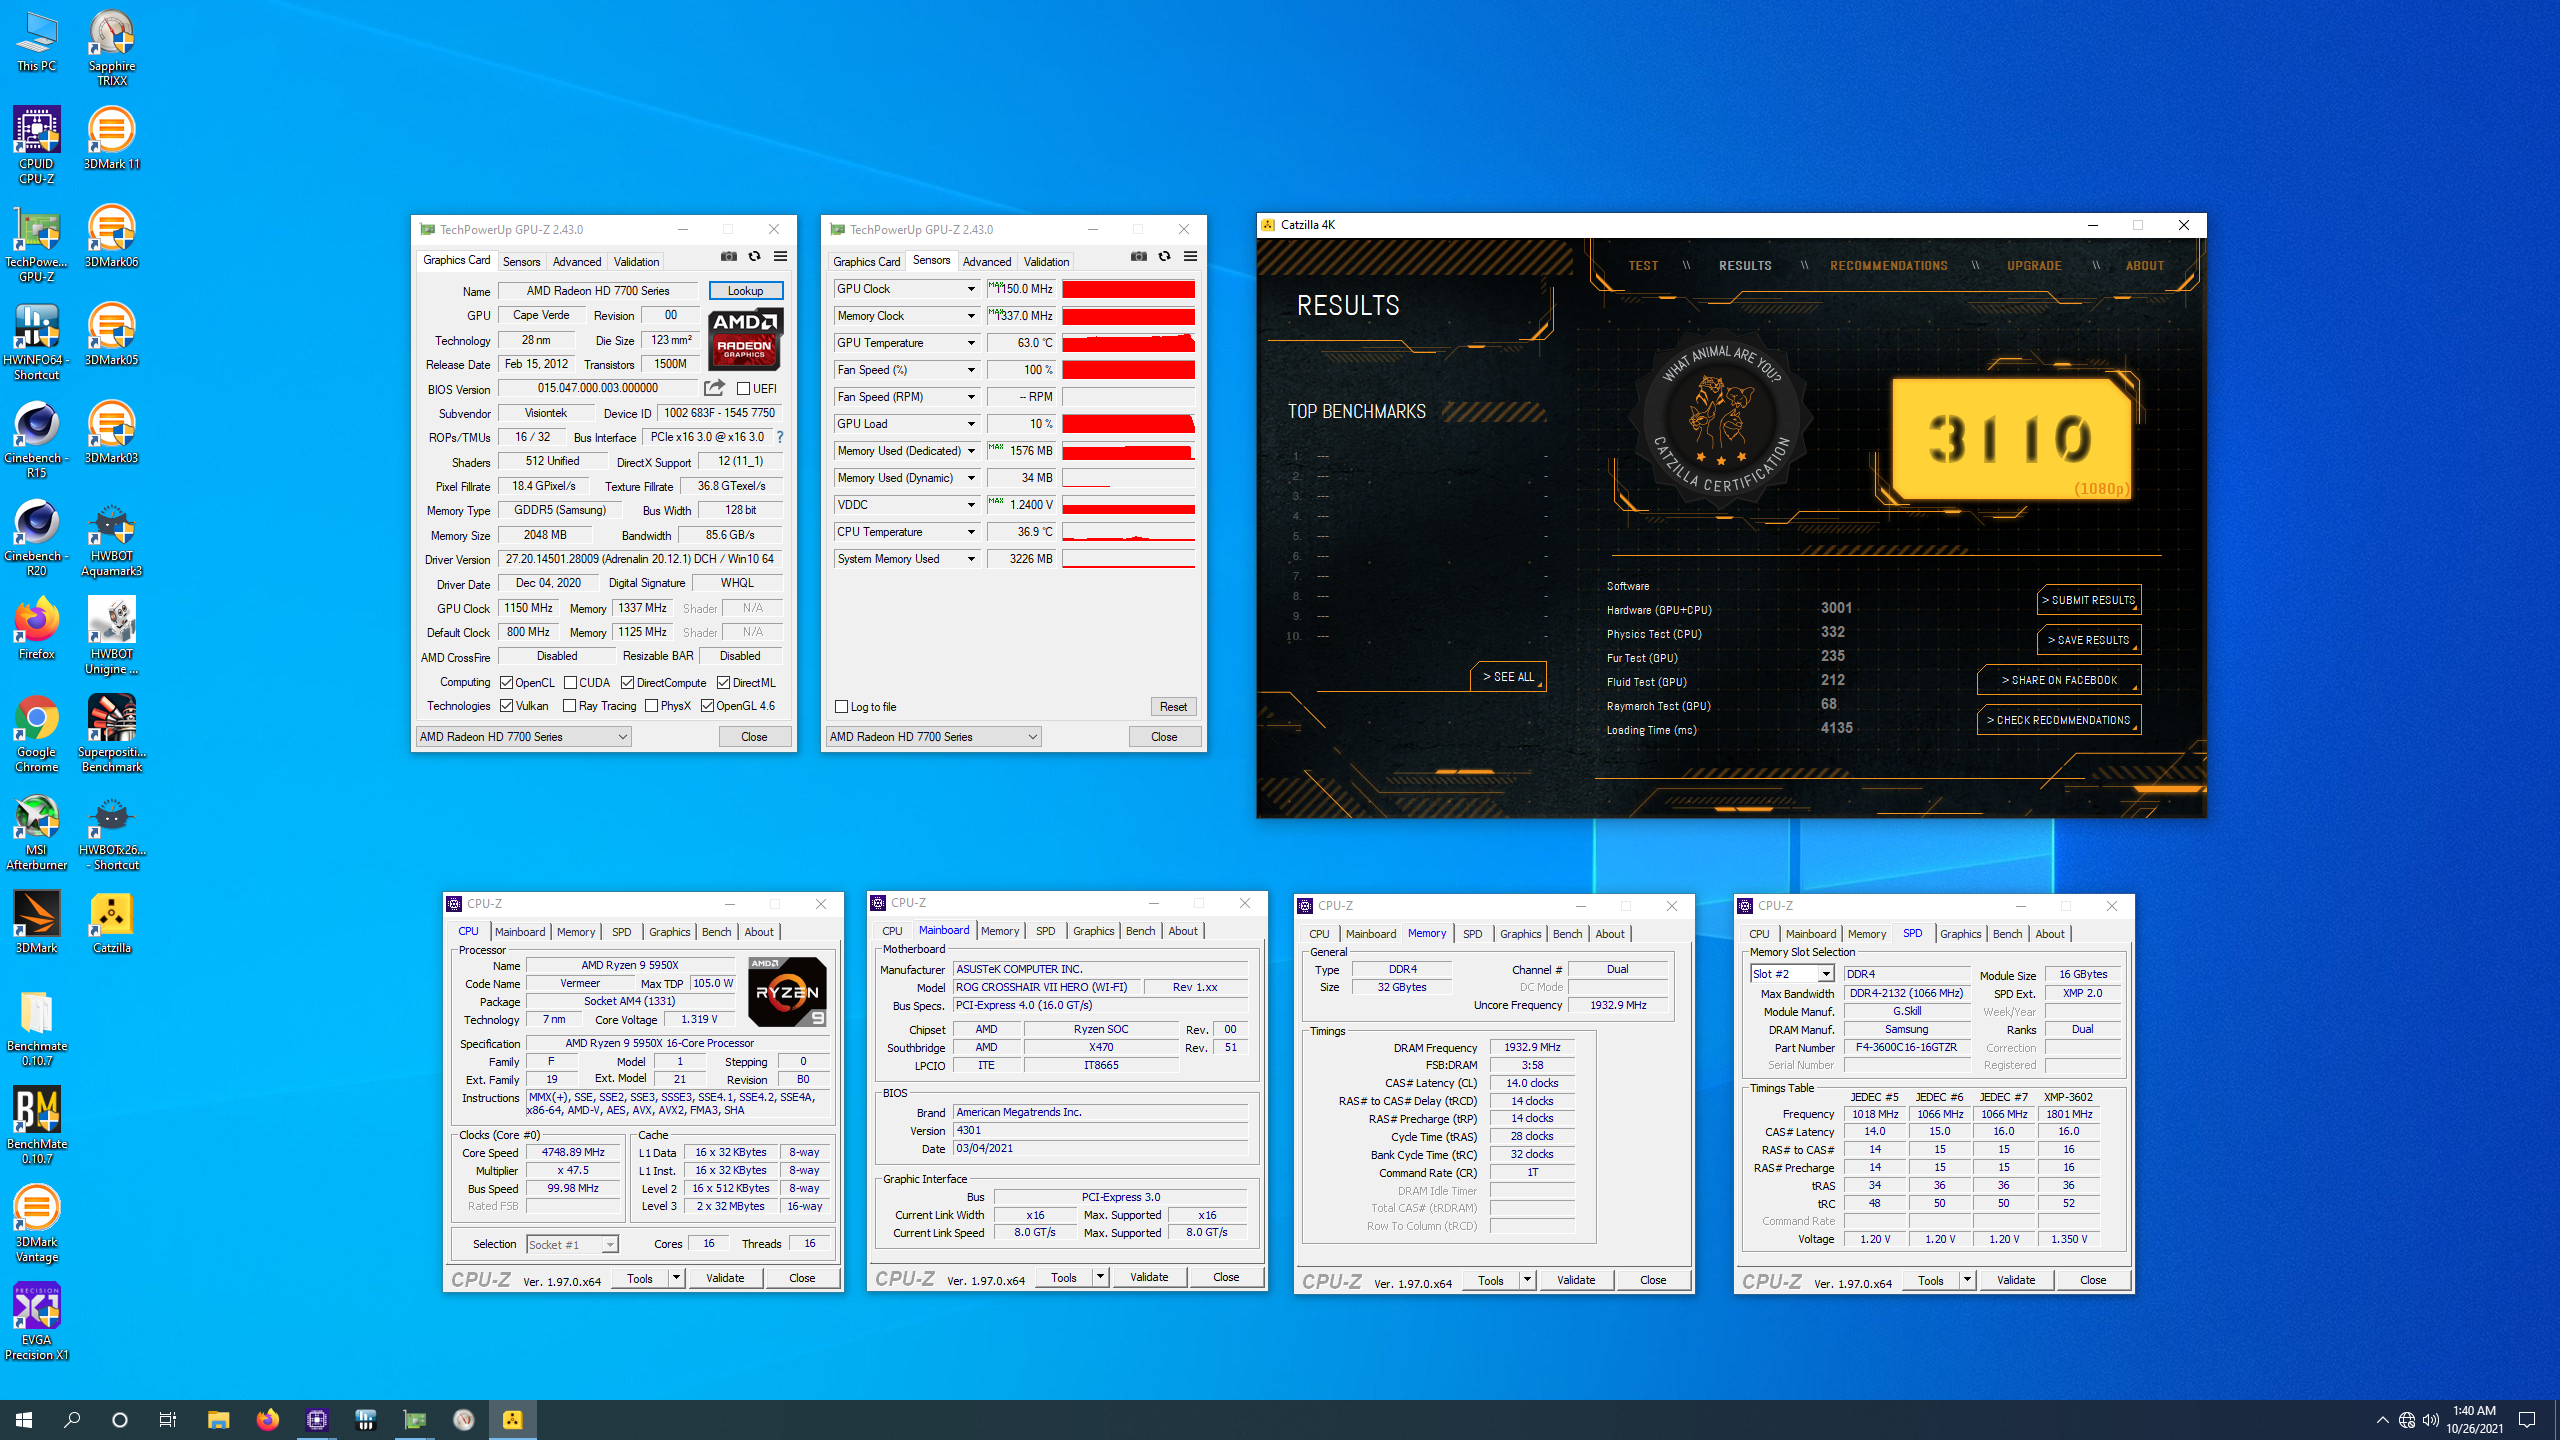Click BIOS Version field in GPU-Z

click(x=597, y=388)
